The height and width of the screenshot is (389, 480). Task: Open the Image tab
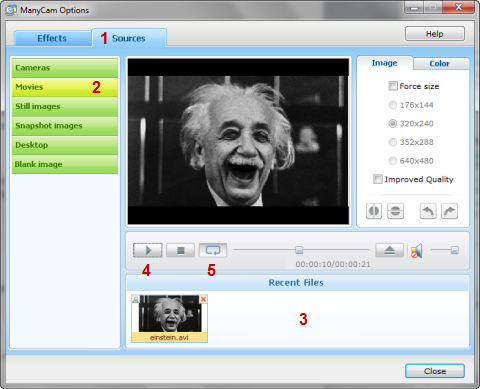(x=384, y=63)
